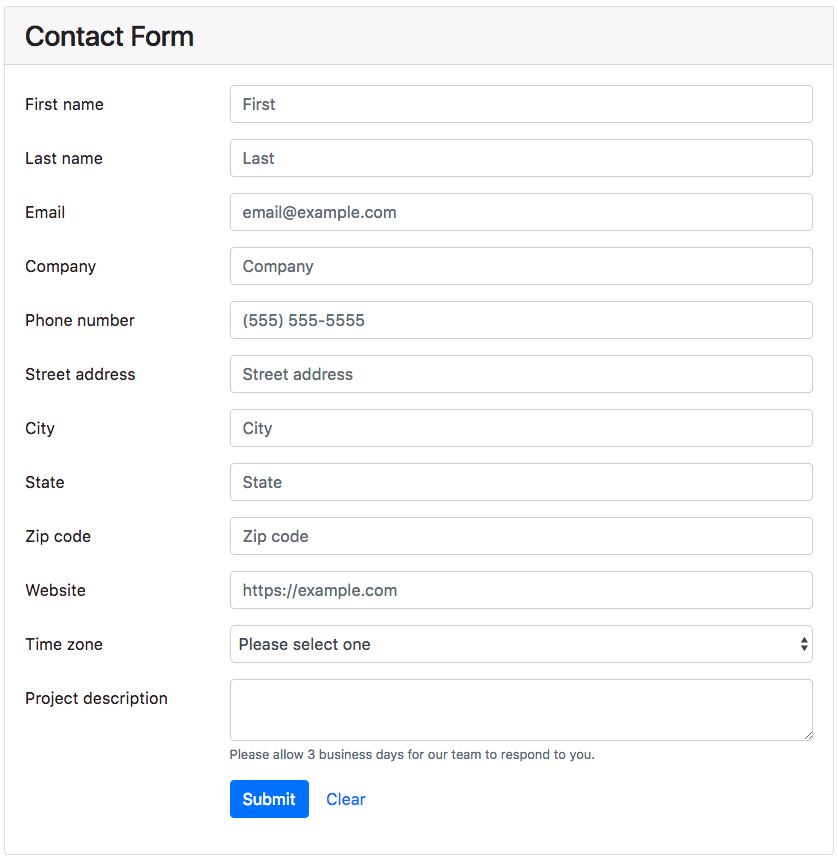Focus the Phone number input
Screen dimensions: 838x862
click(x=521, y=320)
